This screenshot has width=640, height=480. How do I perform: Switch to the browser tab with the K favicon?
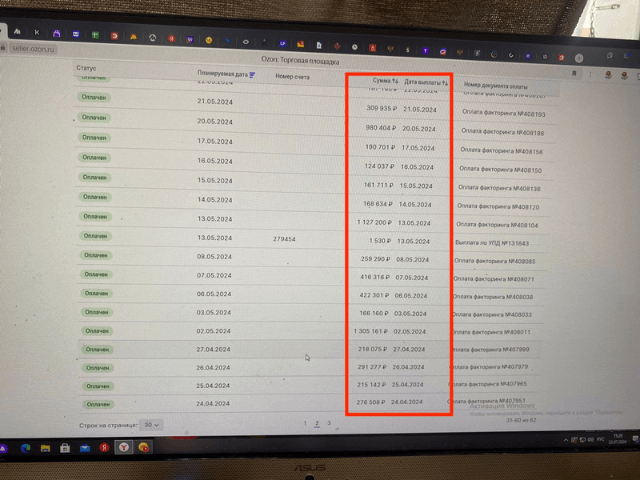coord(37,32)
